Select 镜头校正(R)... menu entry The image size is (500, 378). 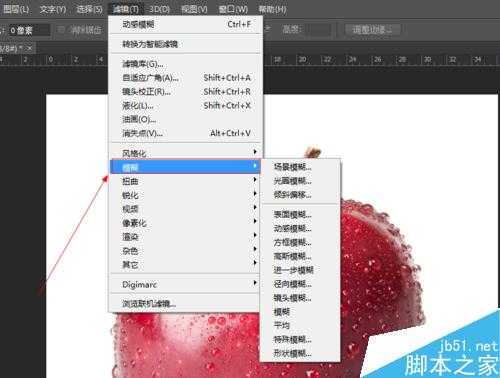pos(186,92)
